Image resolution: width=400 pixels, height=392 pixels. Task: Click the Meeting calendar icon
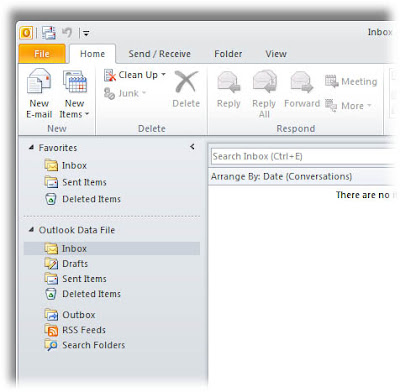pyautogui.click(x=332, y=81)
